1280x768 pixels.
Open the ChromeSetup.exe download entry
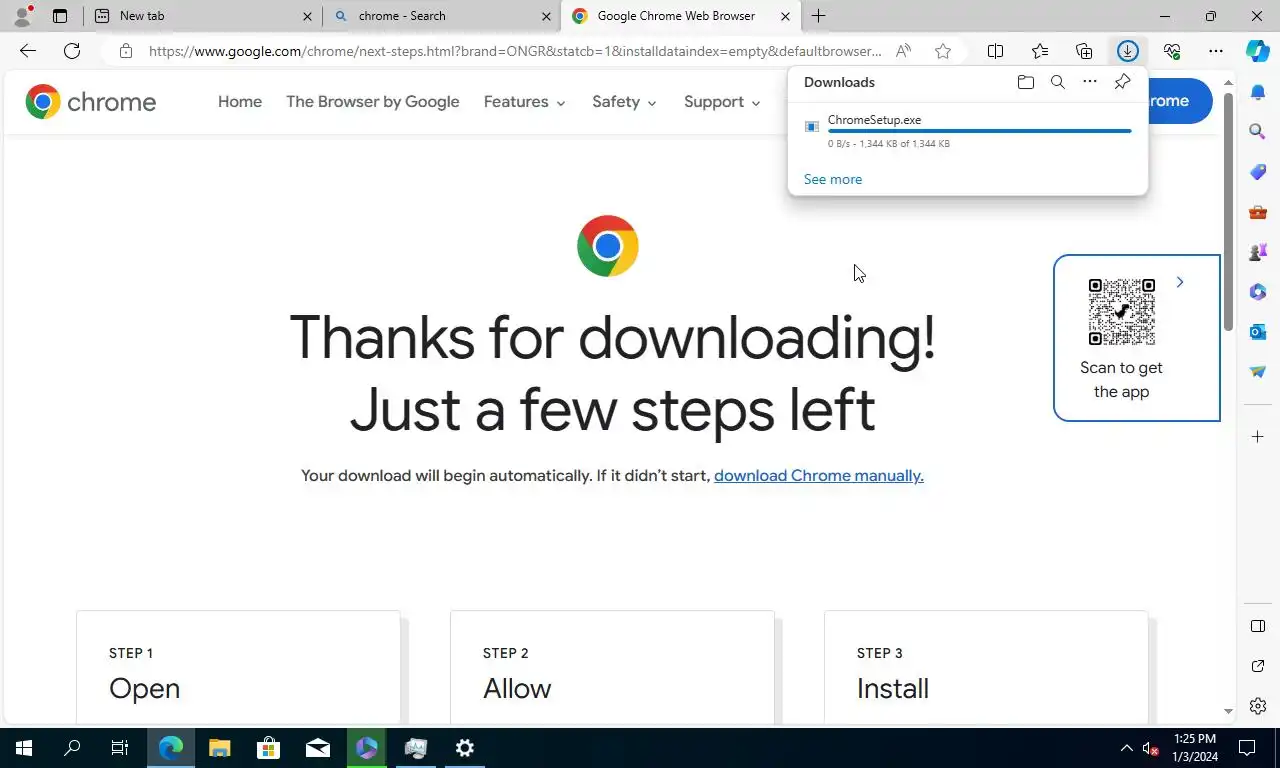[x=968, y=131]
